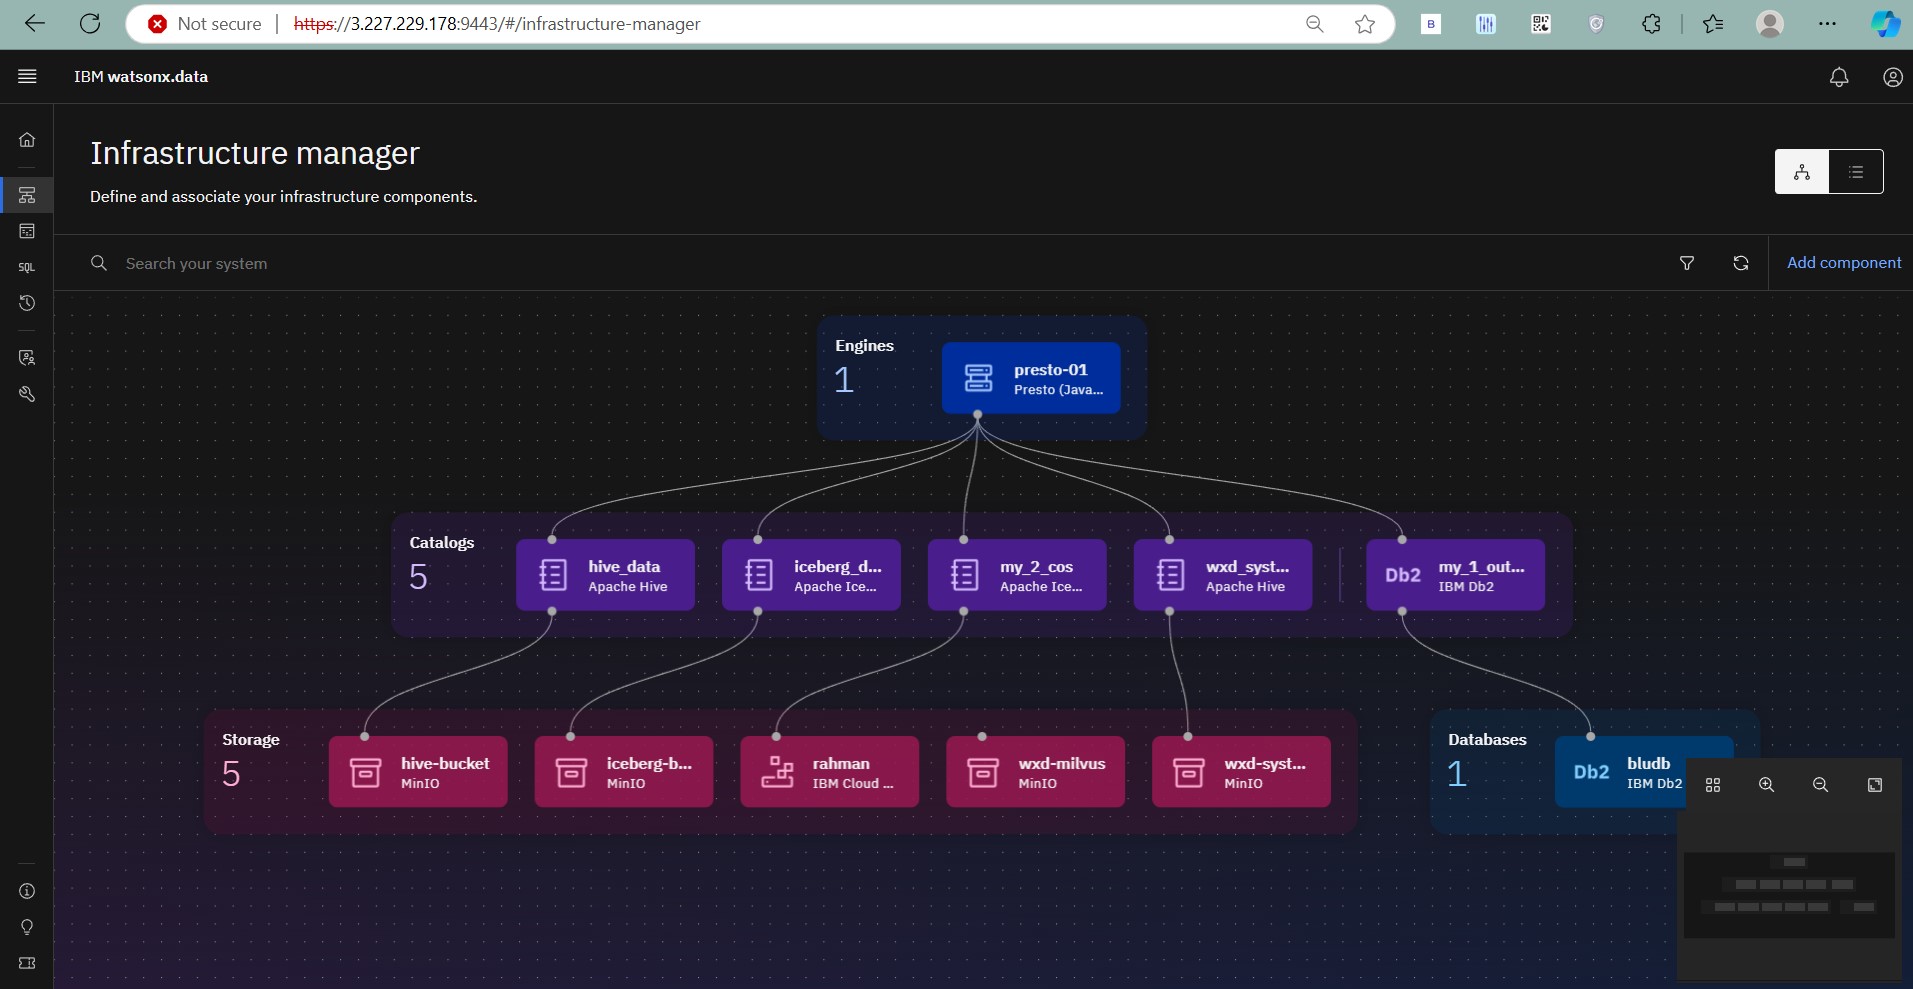Select the my_1_out... Db2 catalog node
This screenshot has height=989, width=1913.
(1455, 575)
